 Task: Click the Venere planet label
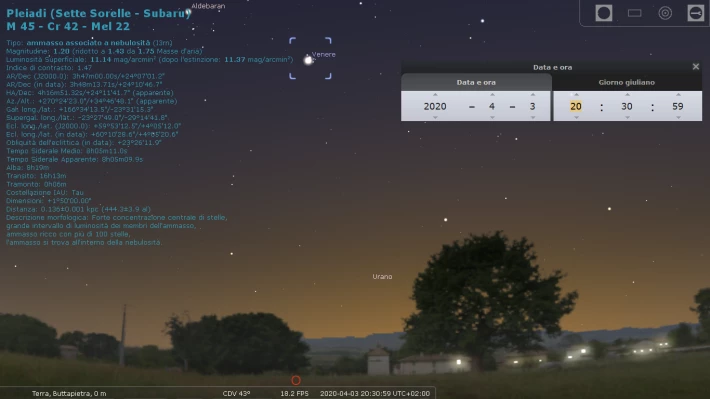click(324, 54)
